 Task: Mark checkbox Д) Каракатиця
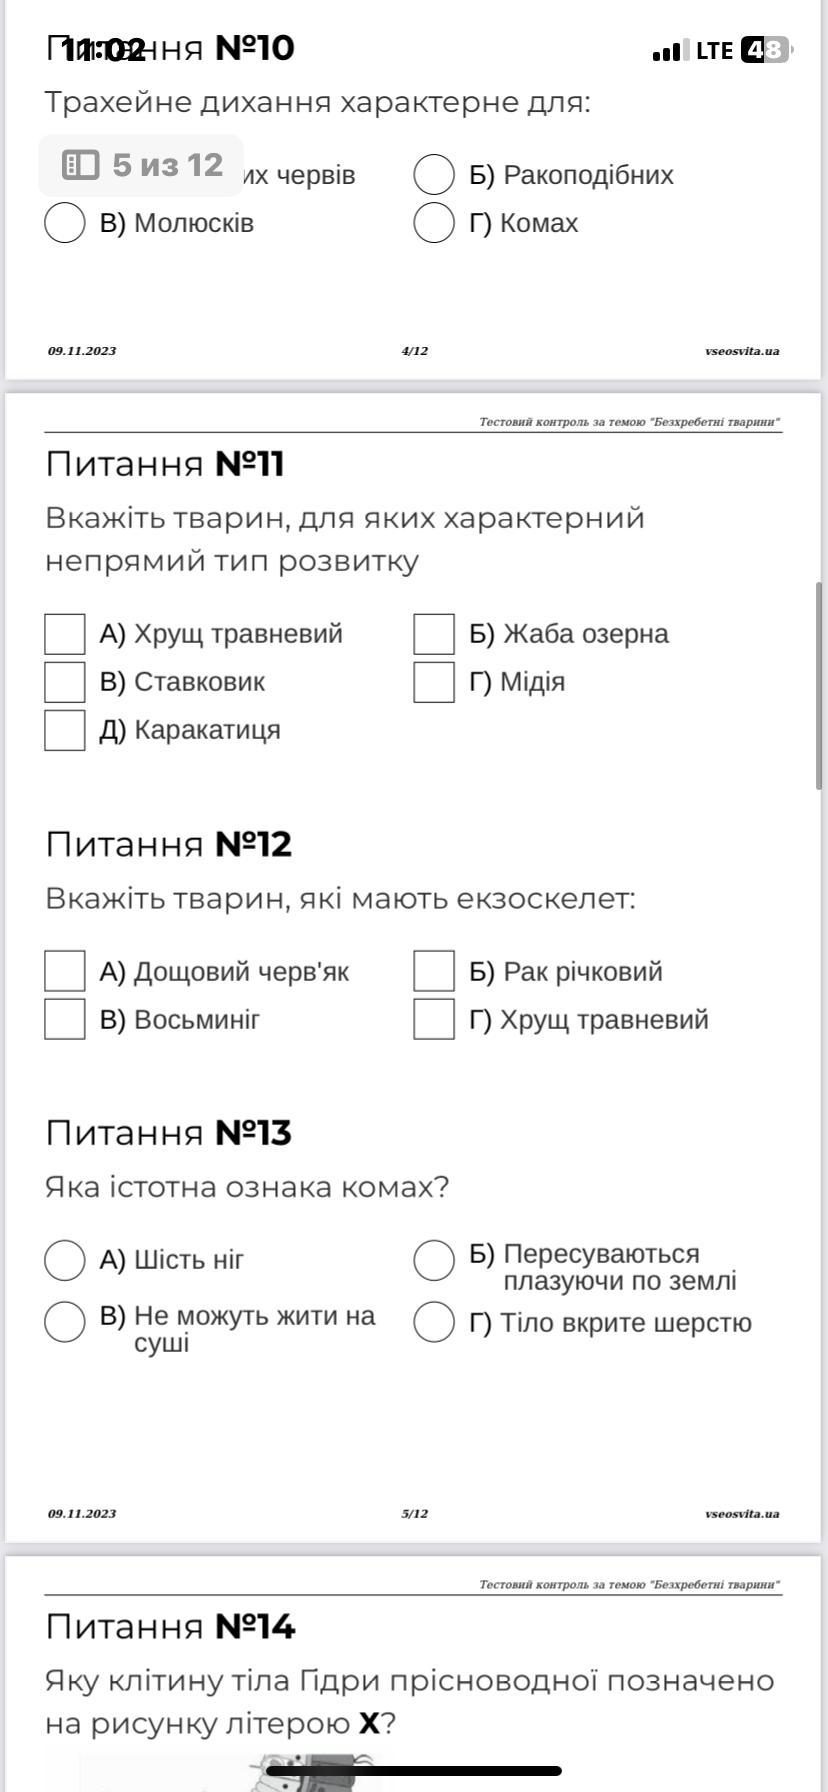(65, 730)
